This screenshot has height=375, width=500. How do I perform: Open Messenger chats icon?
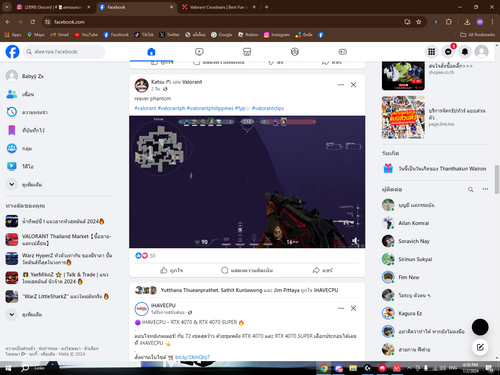point(448,52)
